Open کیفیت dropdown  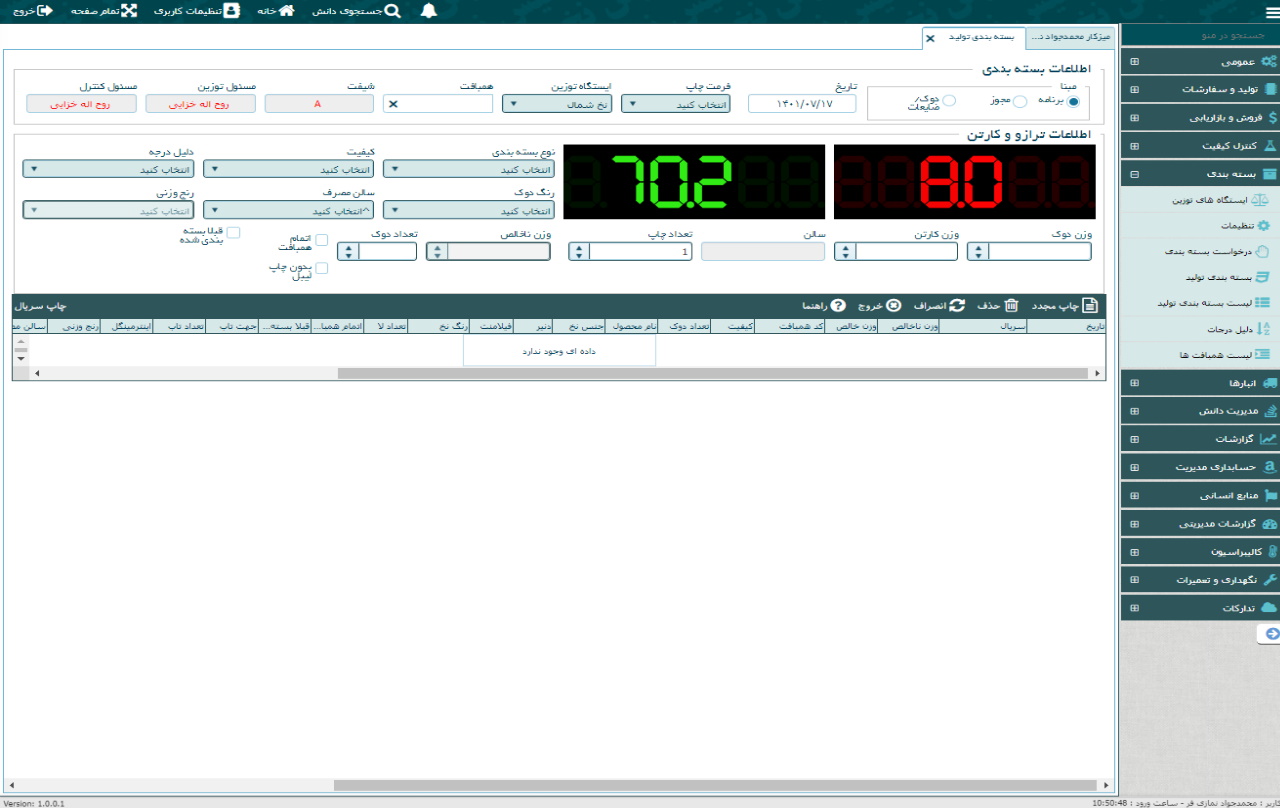[289, 169]
